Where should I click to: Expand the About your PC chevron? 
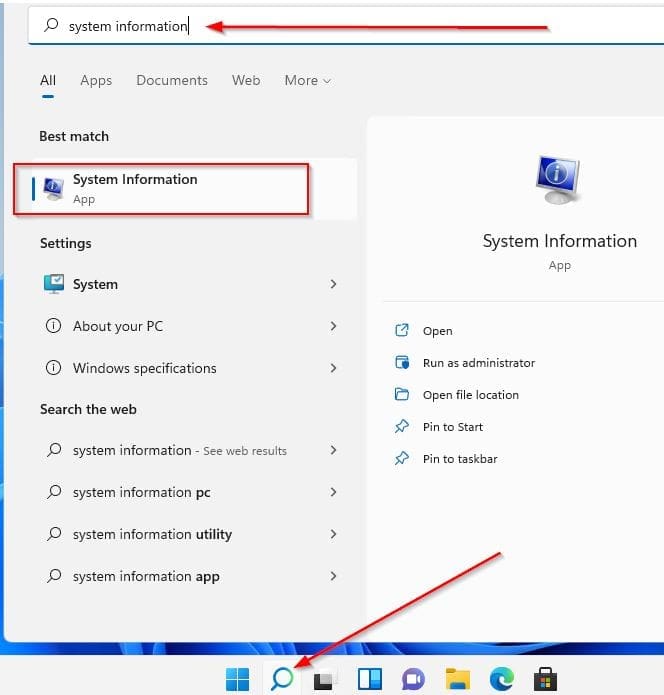point(333,327)
